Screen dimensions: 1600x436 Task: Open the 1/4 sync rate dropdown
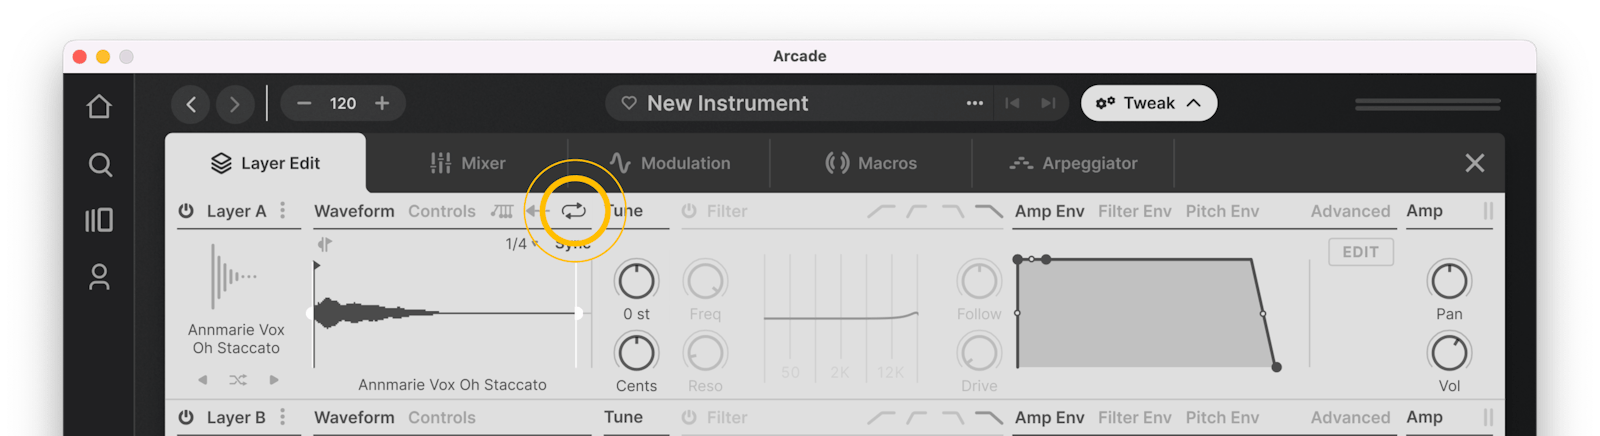tap(522, 244)
